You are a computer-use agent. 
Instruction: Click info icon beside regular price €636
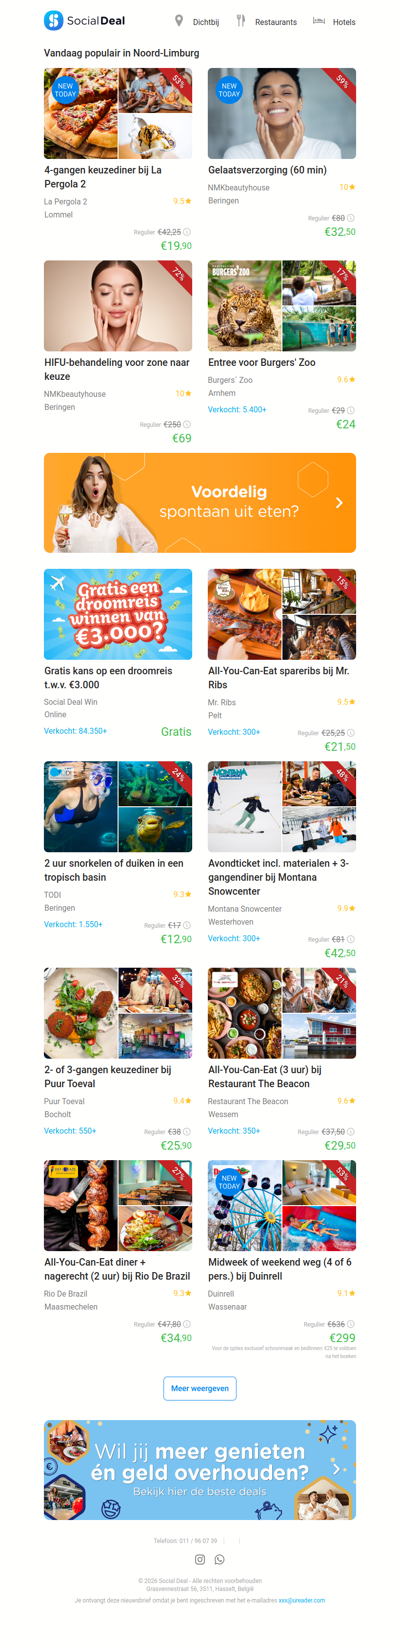pos(351,1324)
